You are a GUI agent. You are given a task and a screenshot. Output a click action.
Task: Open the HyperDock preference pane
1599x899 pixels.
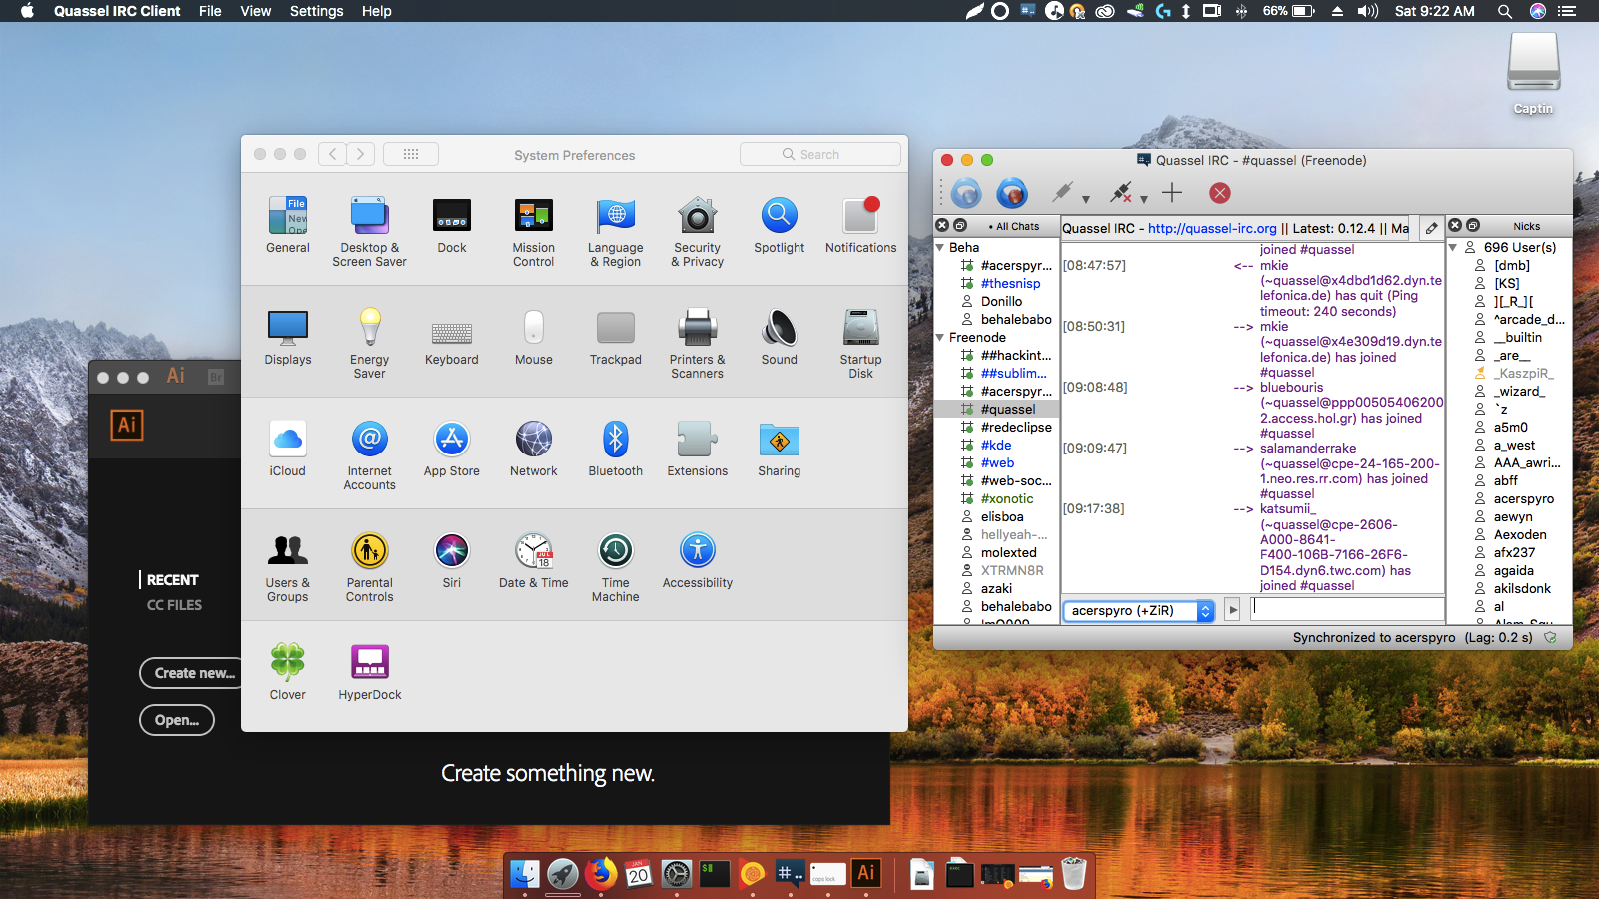coord(370,672)
